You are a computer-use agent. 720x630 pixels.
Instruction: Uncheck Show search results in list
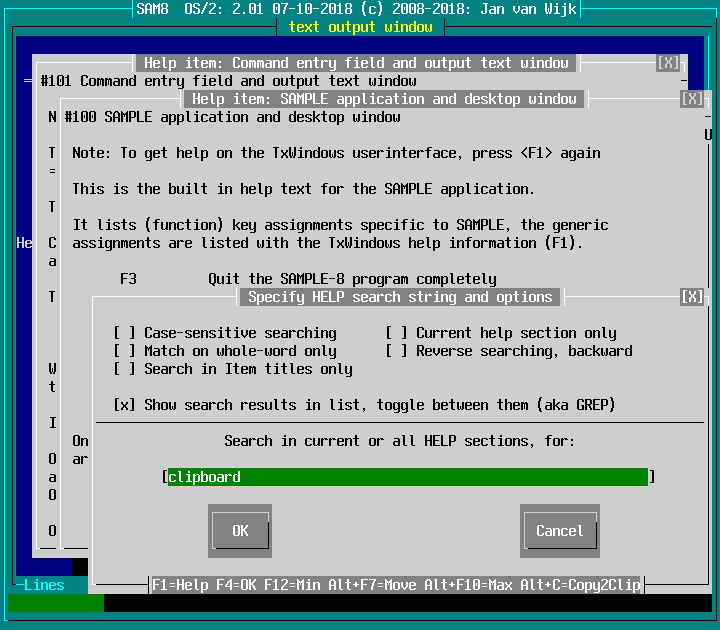[x=125, y=405]
